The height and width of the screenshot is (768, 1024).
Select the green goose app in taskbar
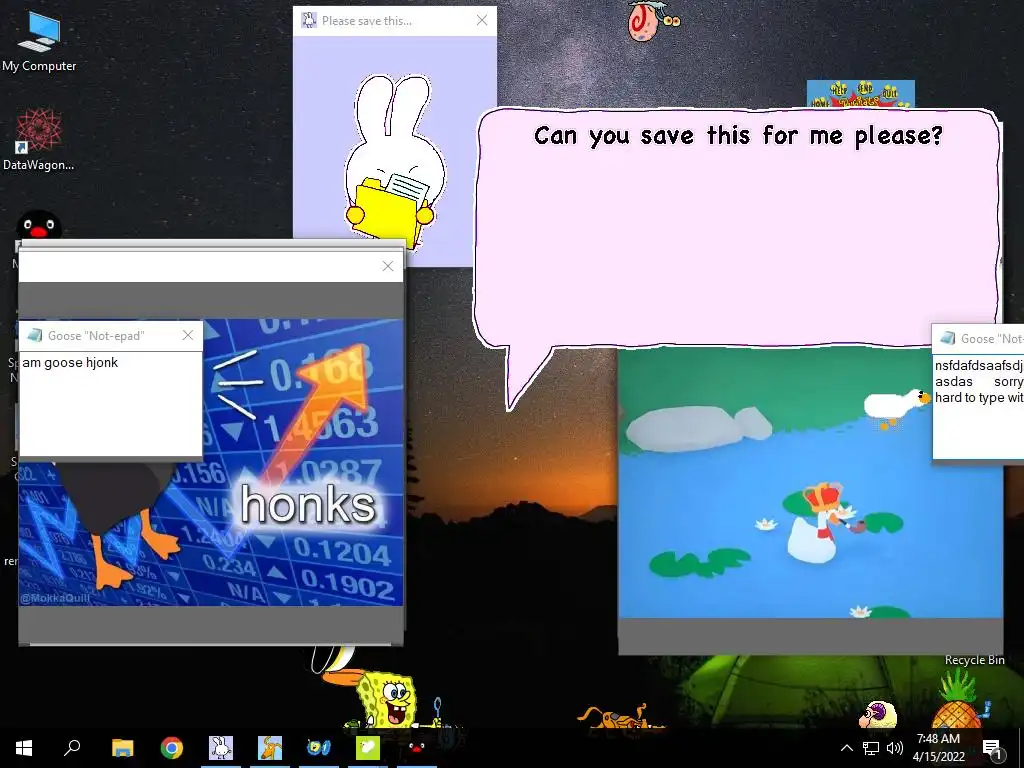point(368,748)
